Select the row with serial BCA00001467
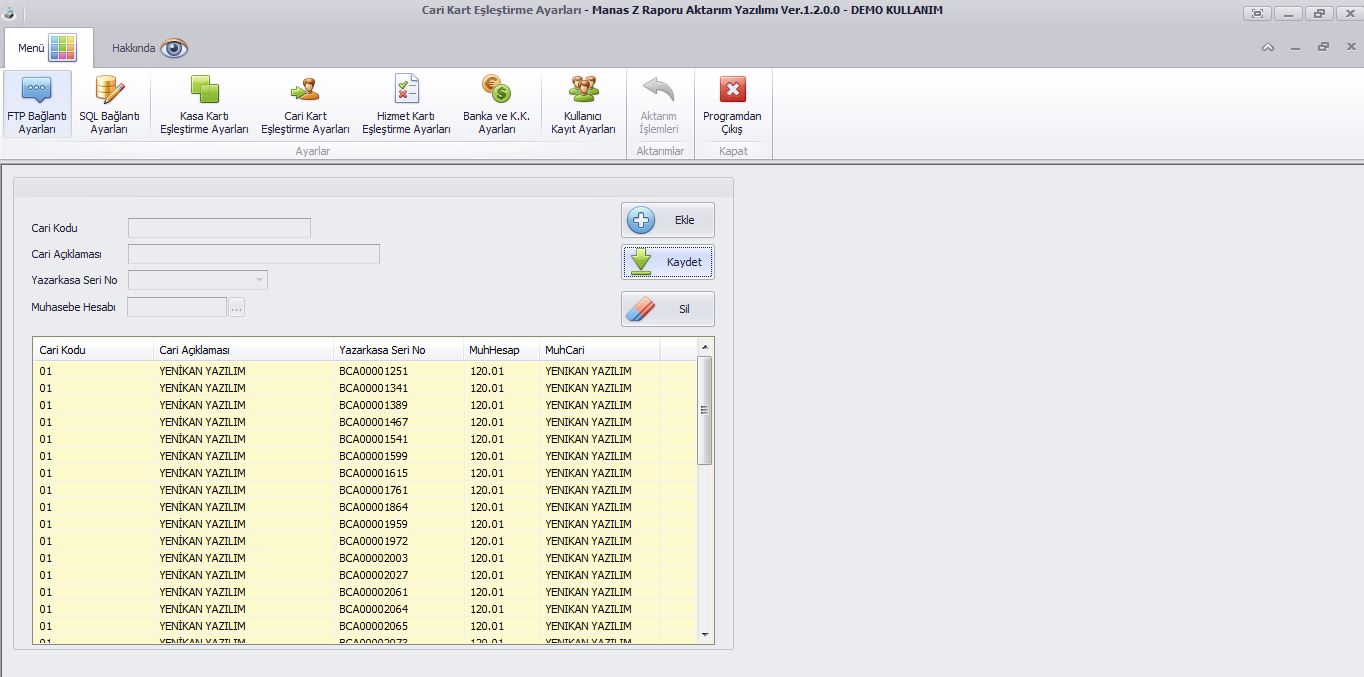 (x=373, y=422)
